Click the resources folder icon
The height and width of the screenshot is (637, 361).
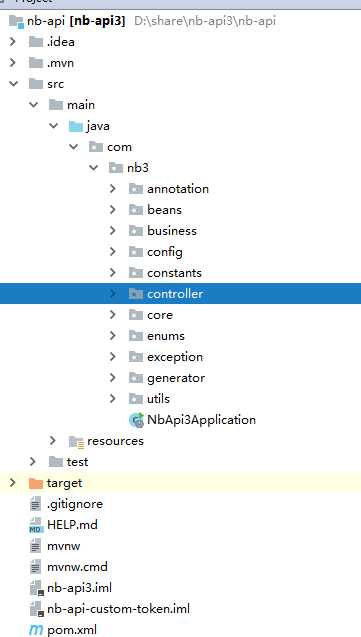76,441
